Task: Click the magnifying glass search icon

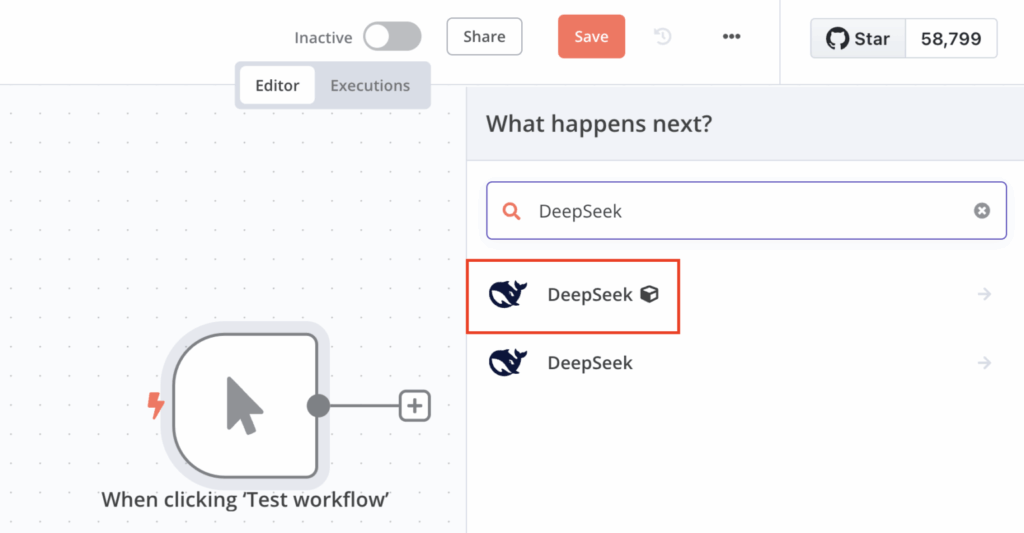Action: click(x=512, y=211)
